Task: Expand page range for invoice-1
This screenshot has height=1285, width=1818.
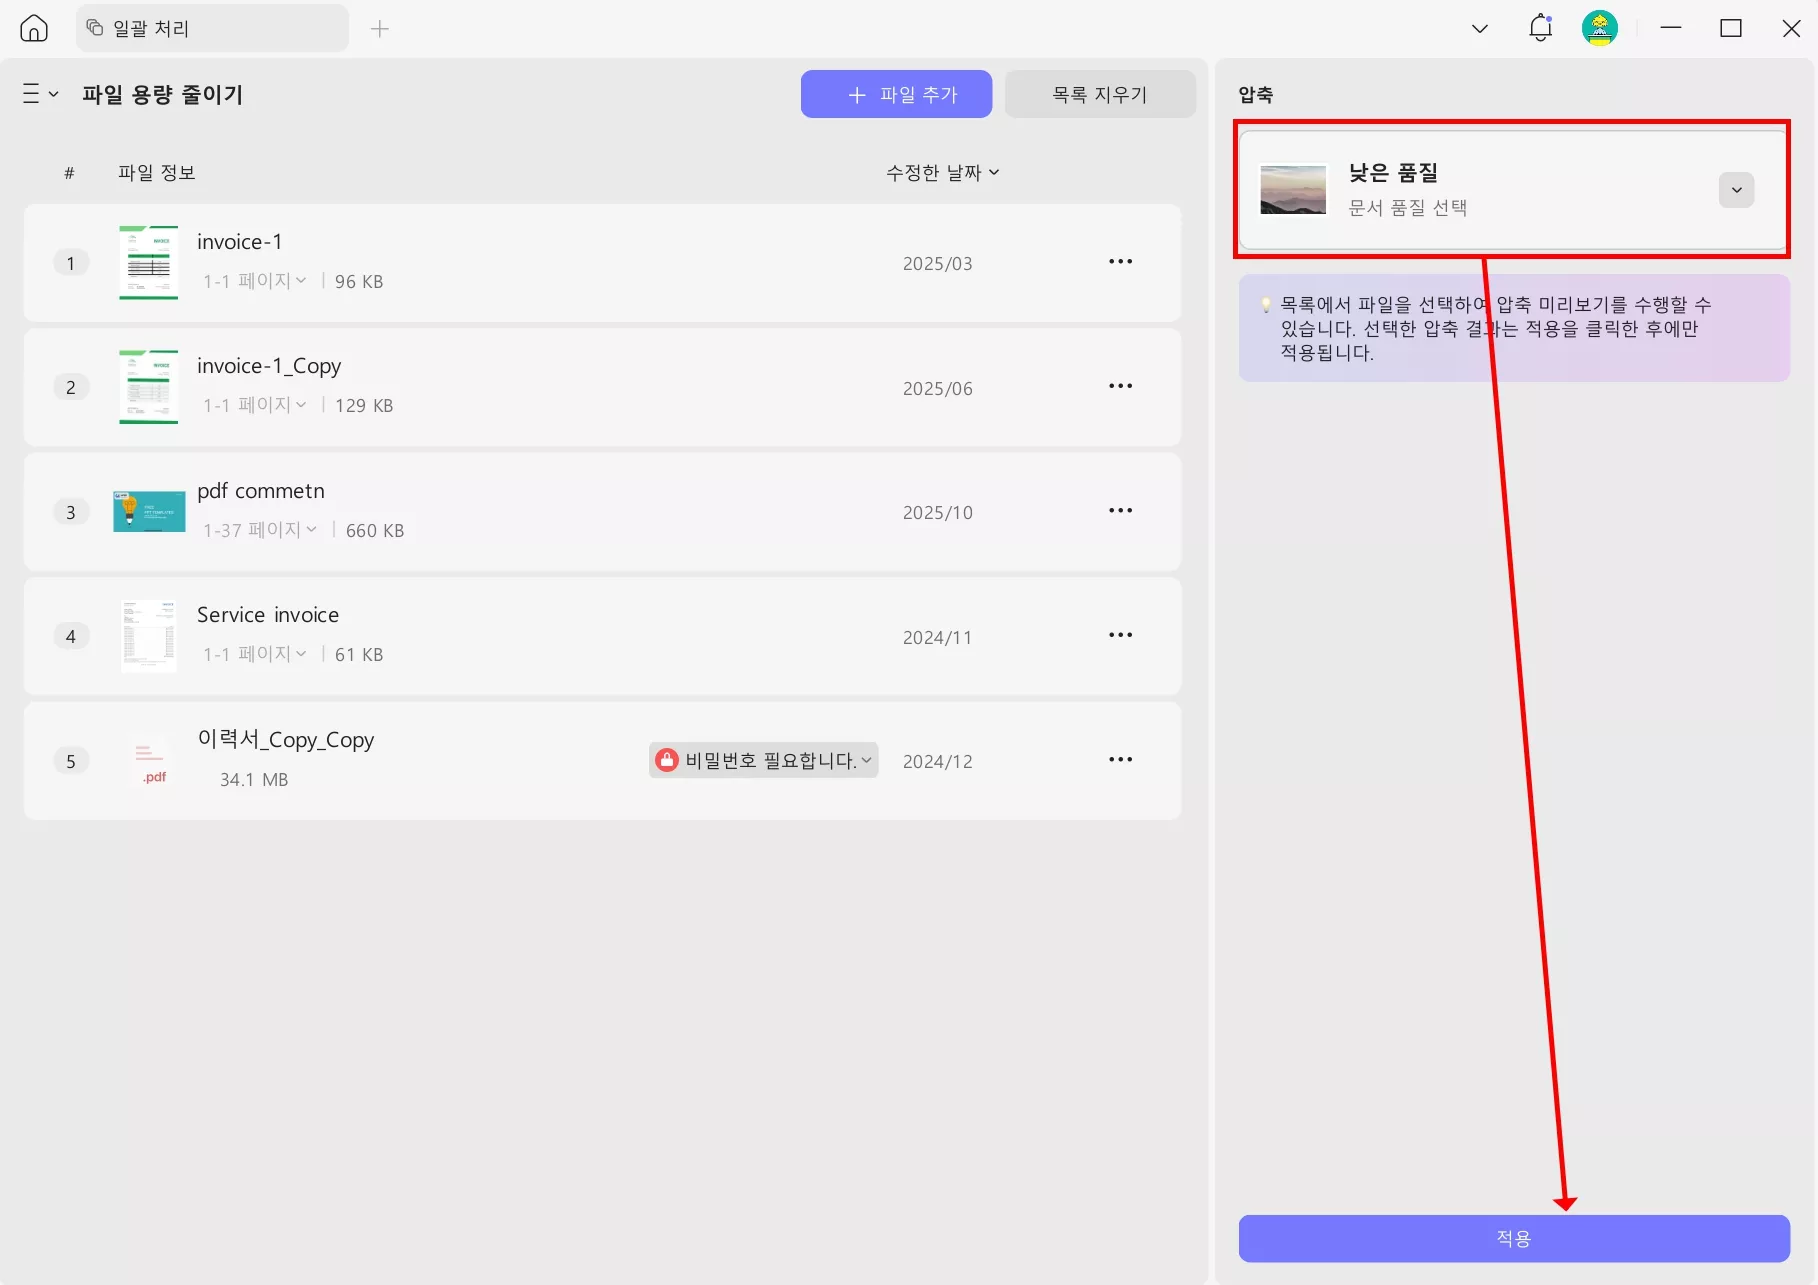Action: point(255,281)
